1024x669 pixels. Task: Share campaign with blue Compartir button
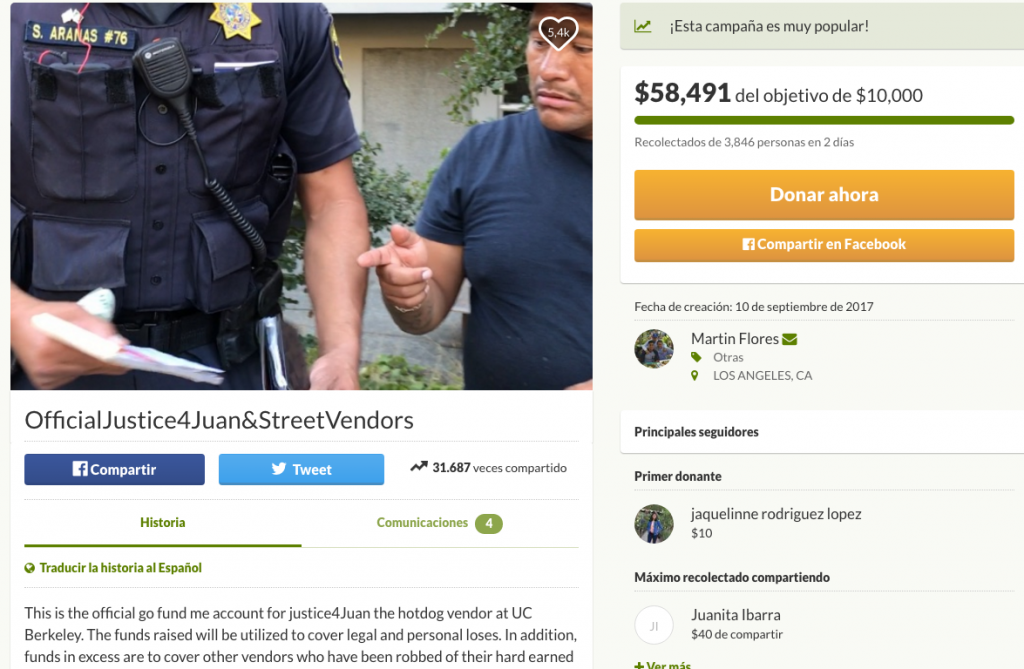pos(114,469)
